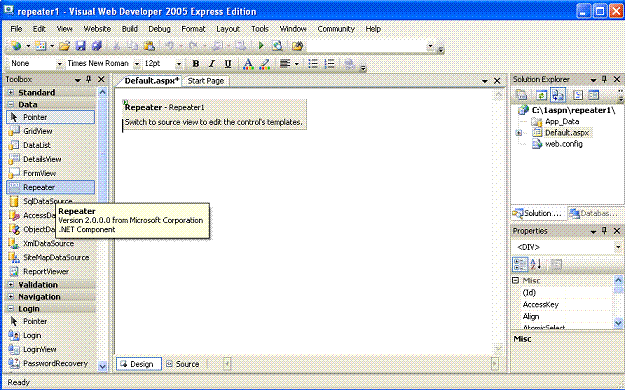The height and width of the screenshot is (390, 625).
Task: Select the LoginView control in Toolbox
Action: coord(51,349)
